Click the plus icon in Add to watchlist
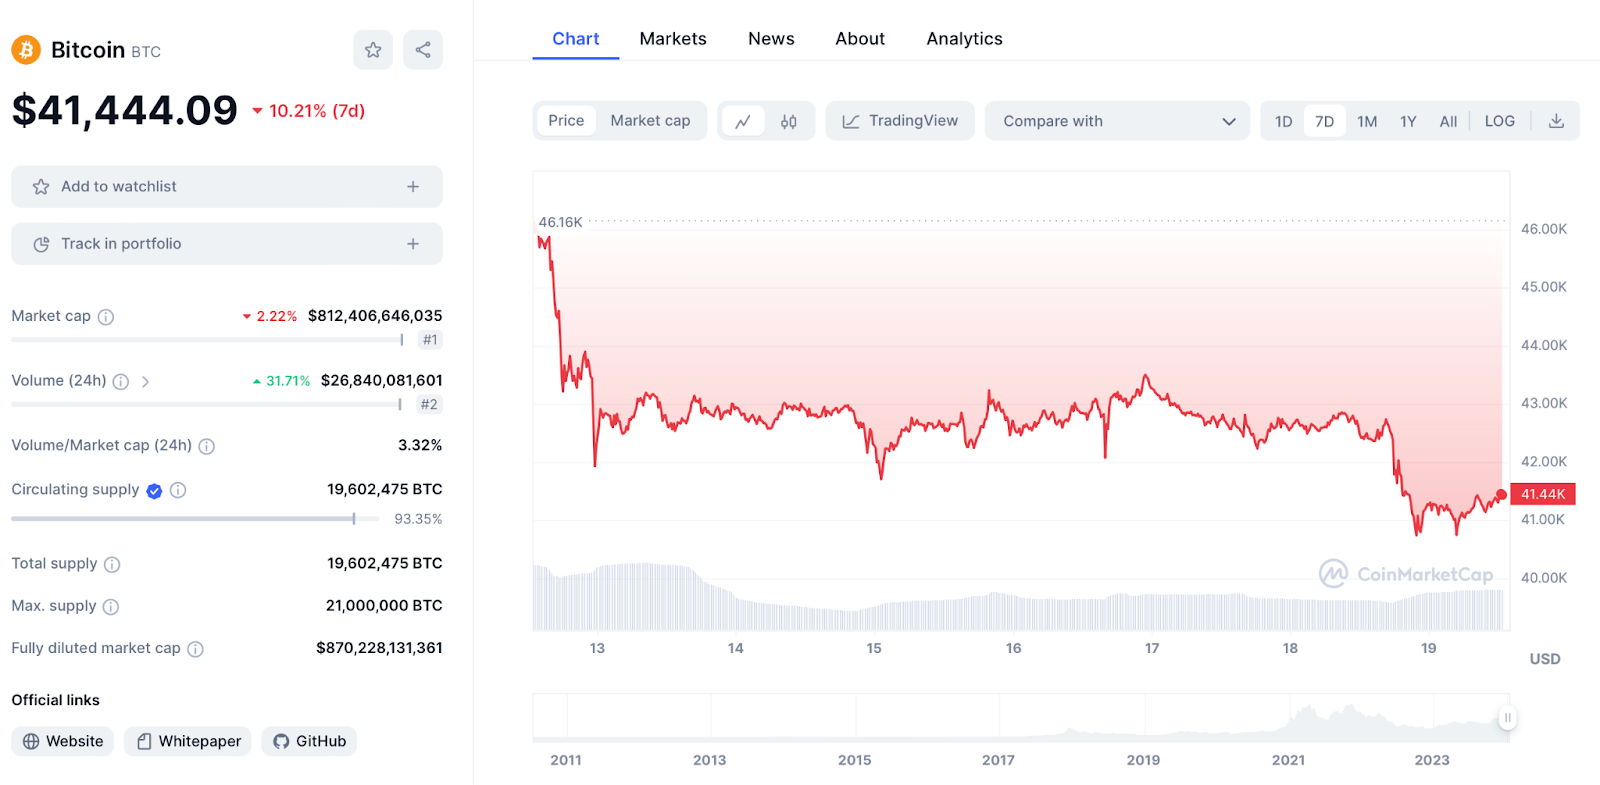The image size is (1600, 785). coord(413,187)
